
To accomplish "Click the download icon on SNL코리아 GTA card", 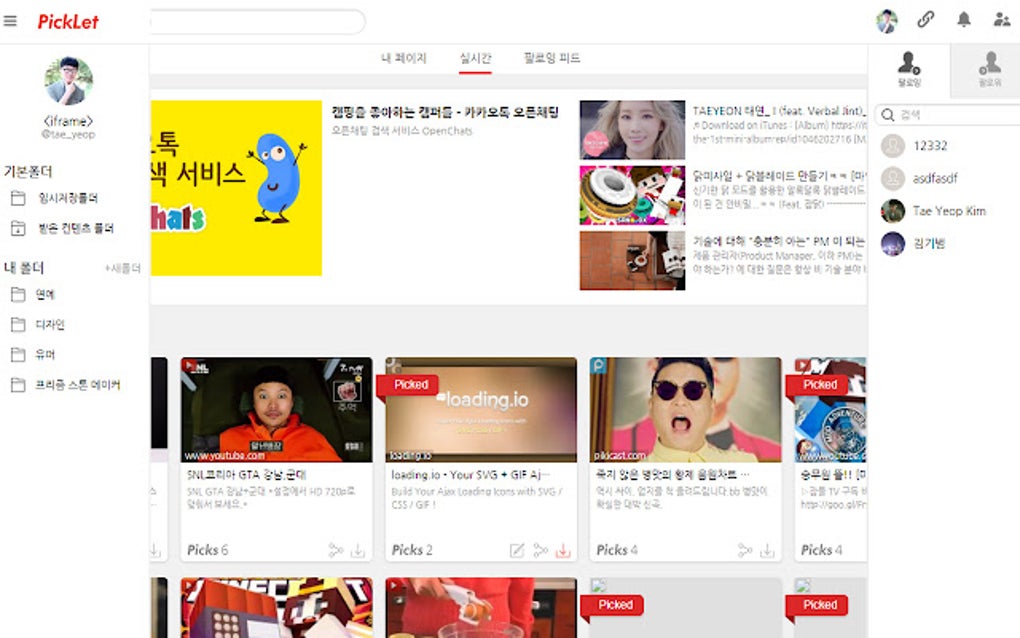I will point(358,551).
